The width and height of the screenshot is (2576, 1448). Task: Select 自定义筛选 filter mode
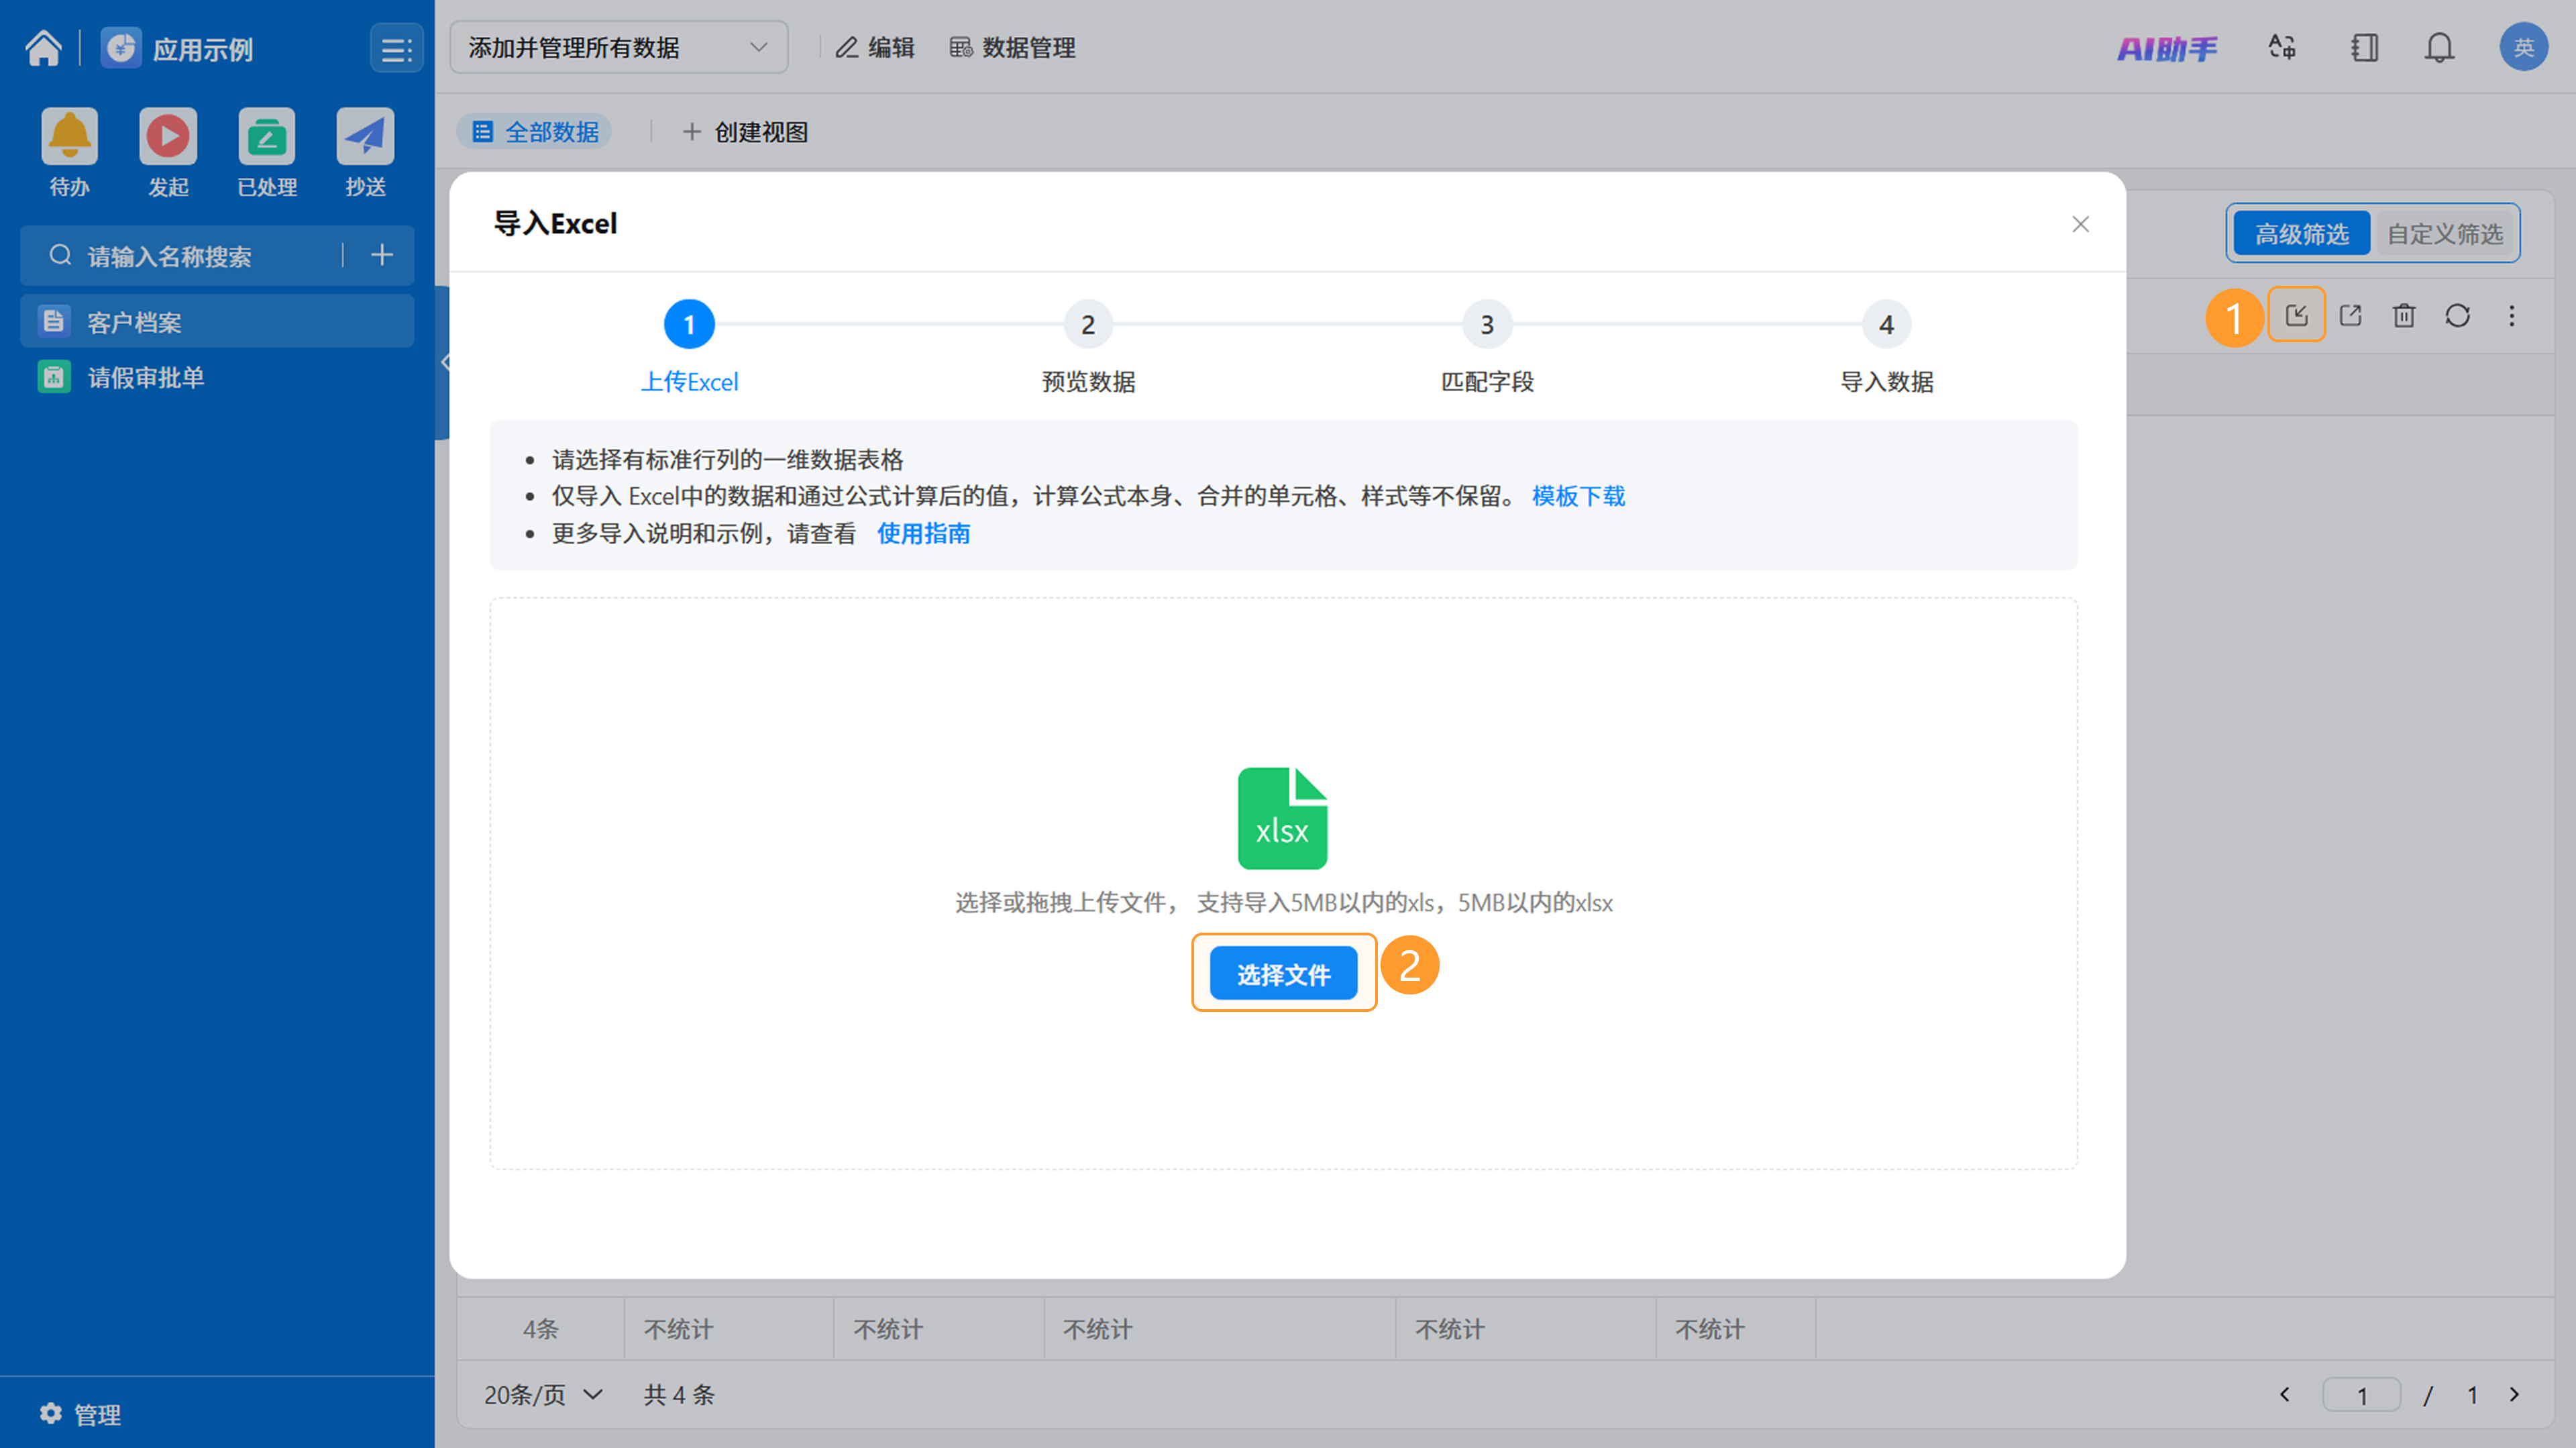click(x=2445, y=233)
